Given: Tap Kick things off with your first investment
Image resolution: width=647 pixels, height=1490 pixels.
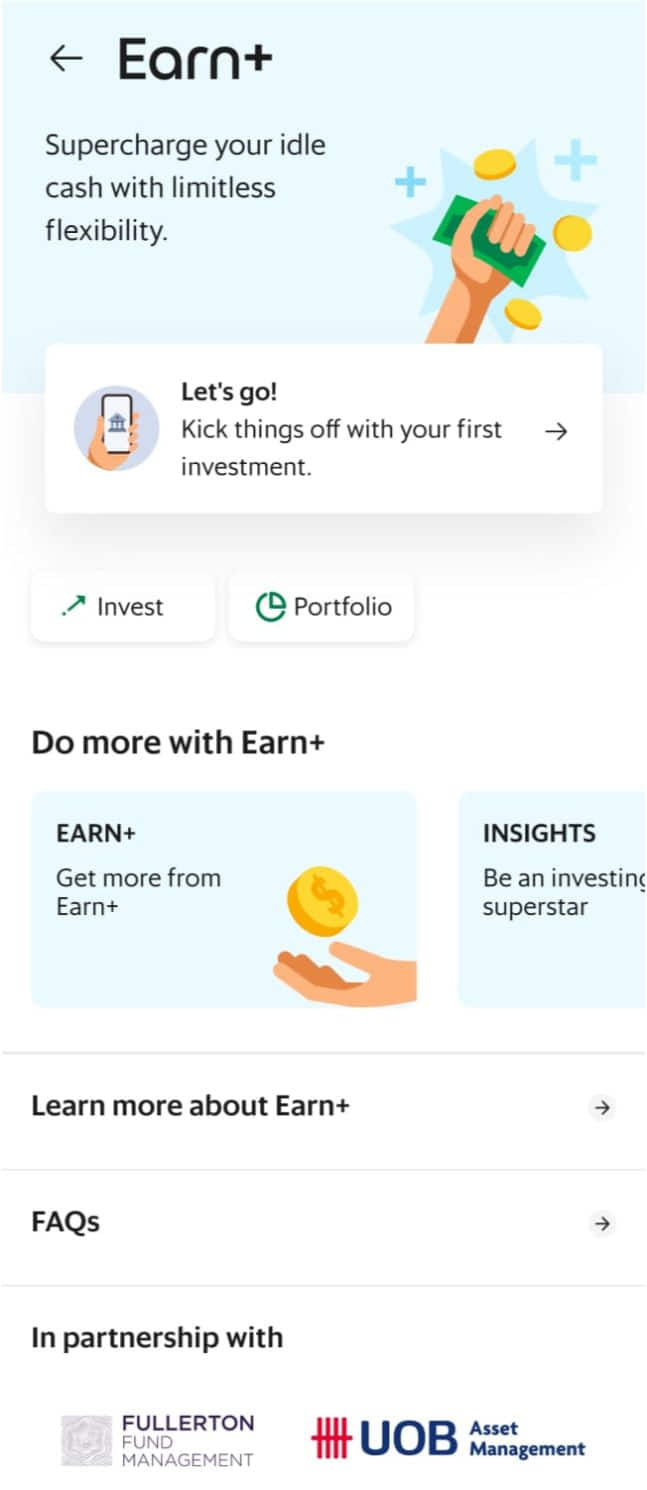Looking at the screenshot, I should pos(342,448).
